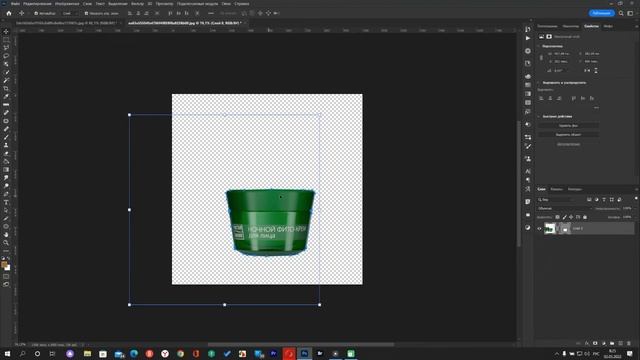Toggle the type layer filter icon
This screenshot has height=360, width=640.
point(604,200)
